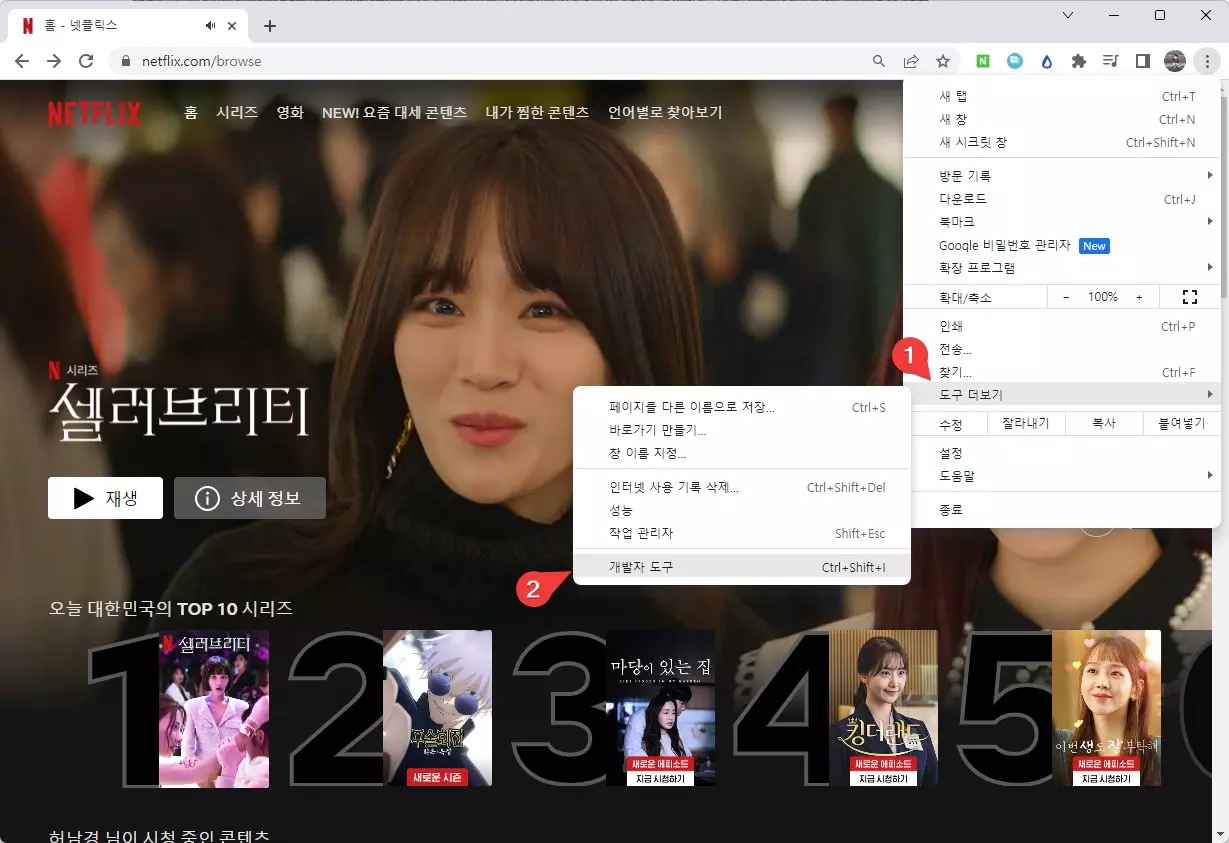The image size is (1229, 843).
Task: Open the tab search chevron
Action: coord(1068,15)
